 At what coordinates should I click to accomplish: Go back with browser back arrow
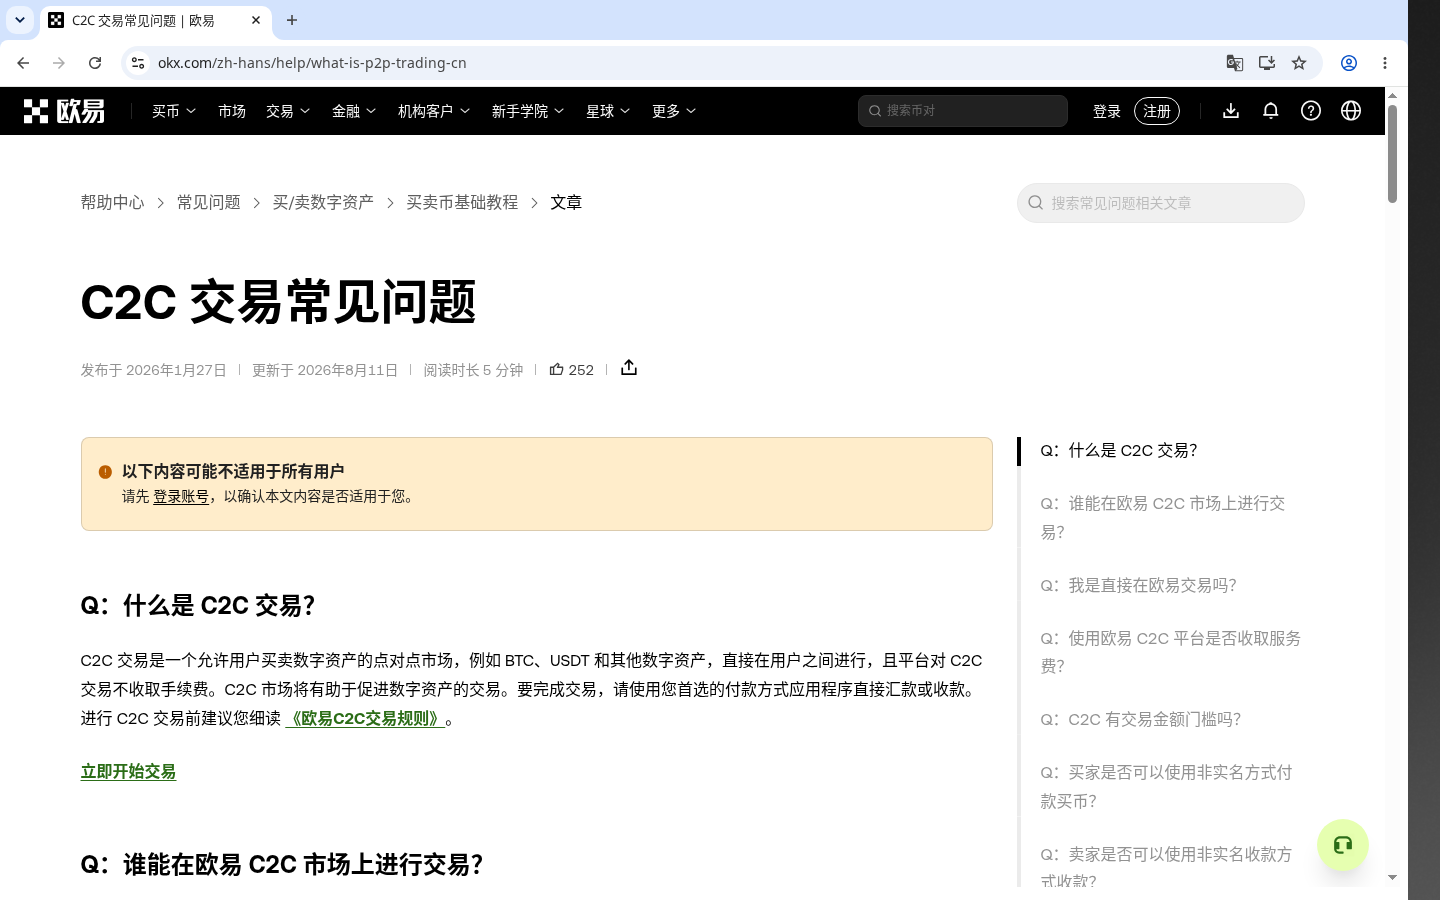point(23,63)
